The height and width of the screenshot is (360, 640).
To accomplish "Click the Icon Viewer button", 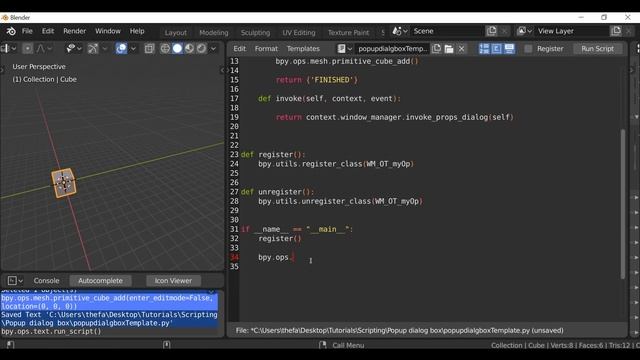I will point(173,280).
